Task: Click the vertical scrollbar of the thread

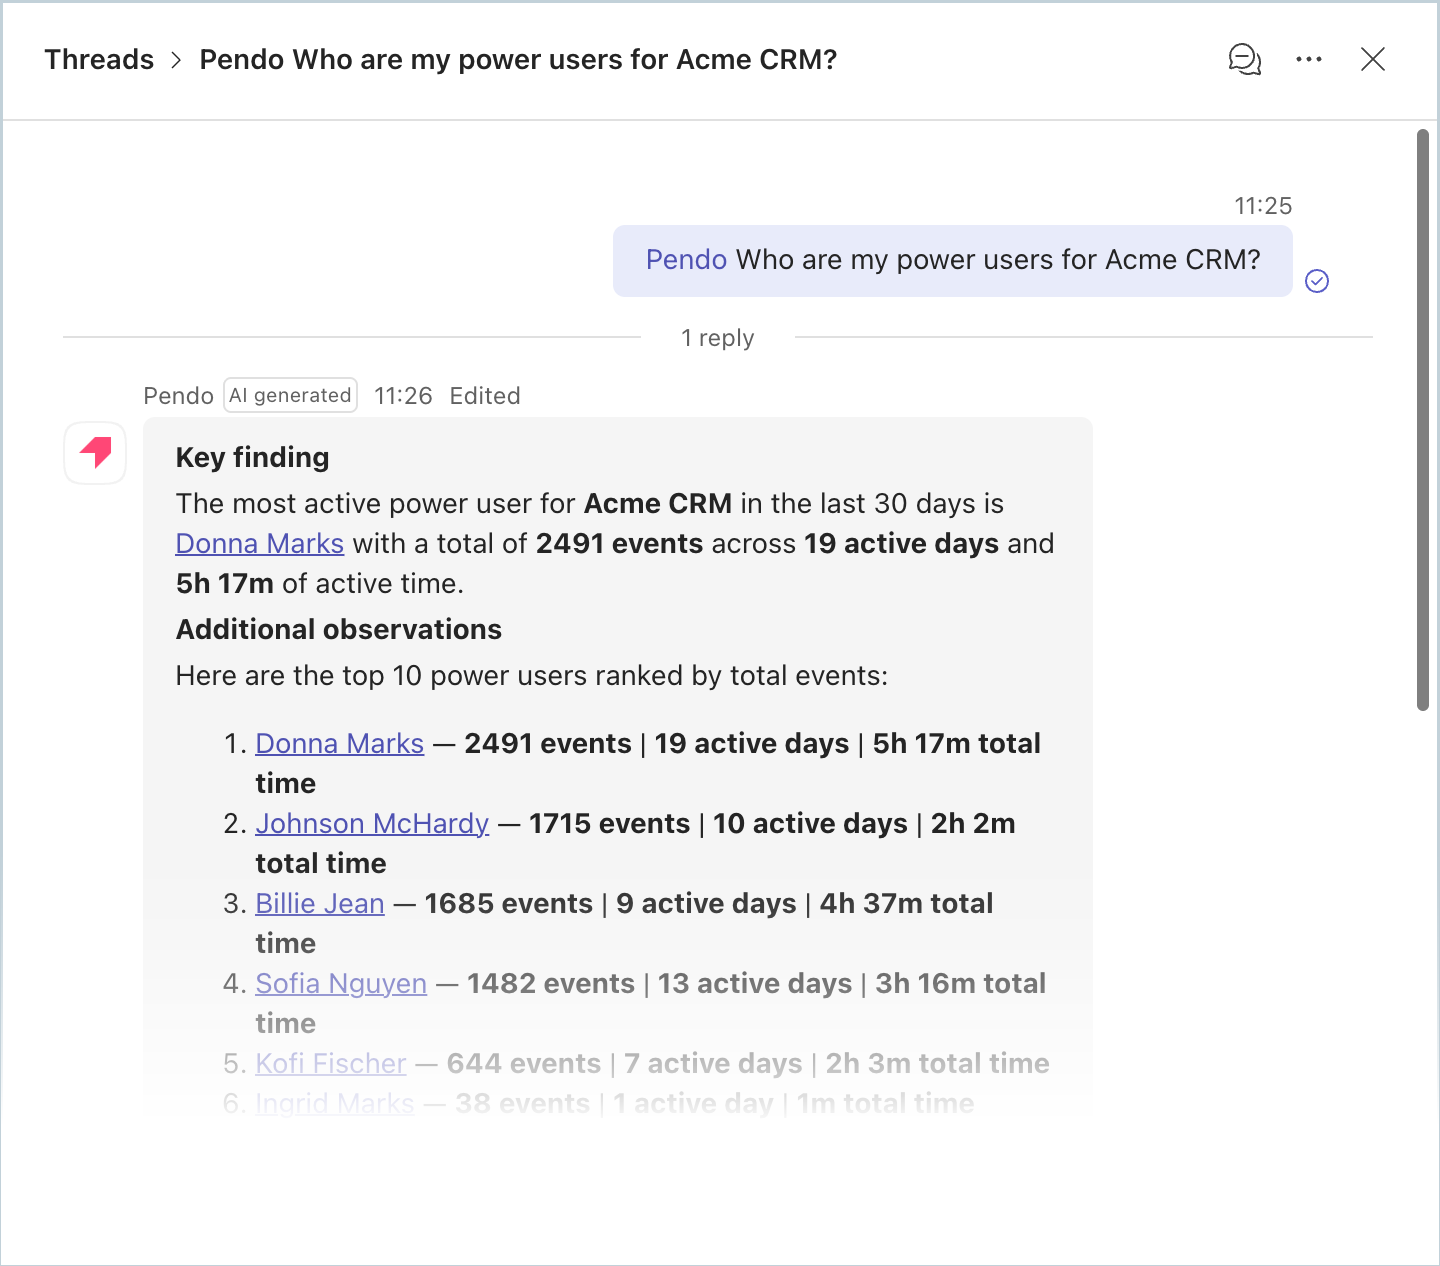Action: pos(1423,420)
